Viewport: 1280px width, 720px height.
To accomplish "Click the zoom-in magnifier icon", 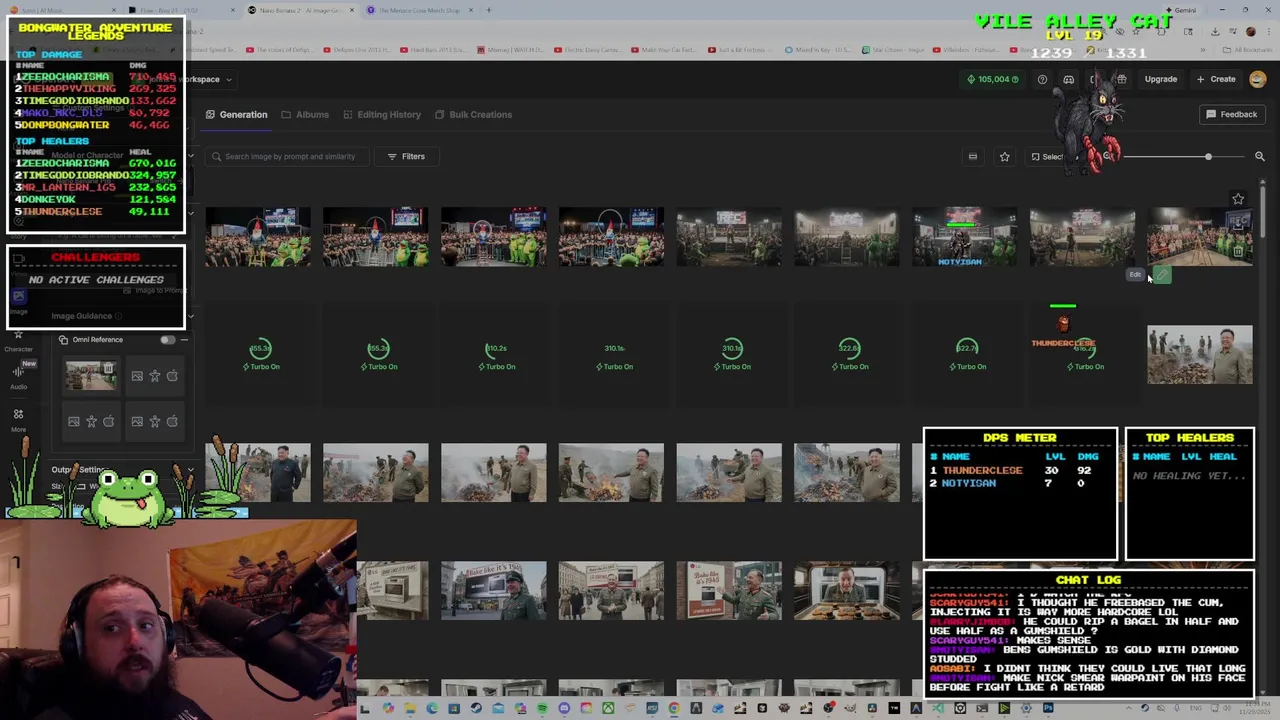I will [1259, 156].
